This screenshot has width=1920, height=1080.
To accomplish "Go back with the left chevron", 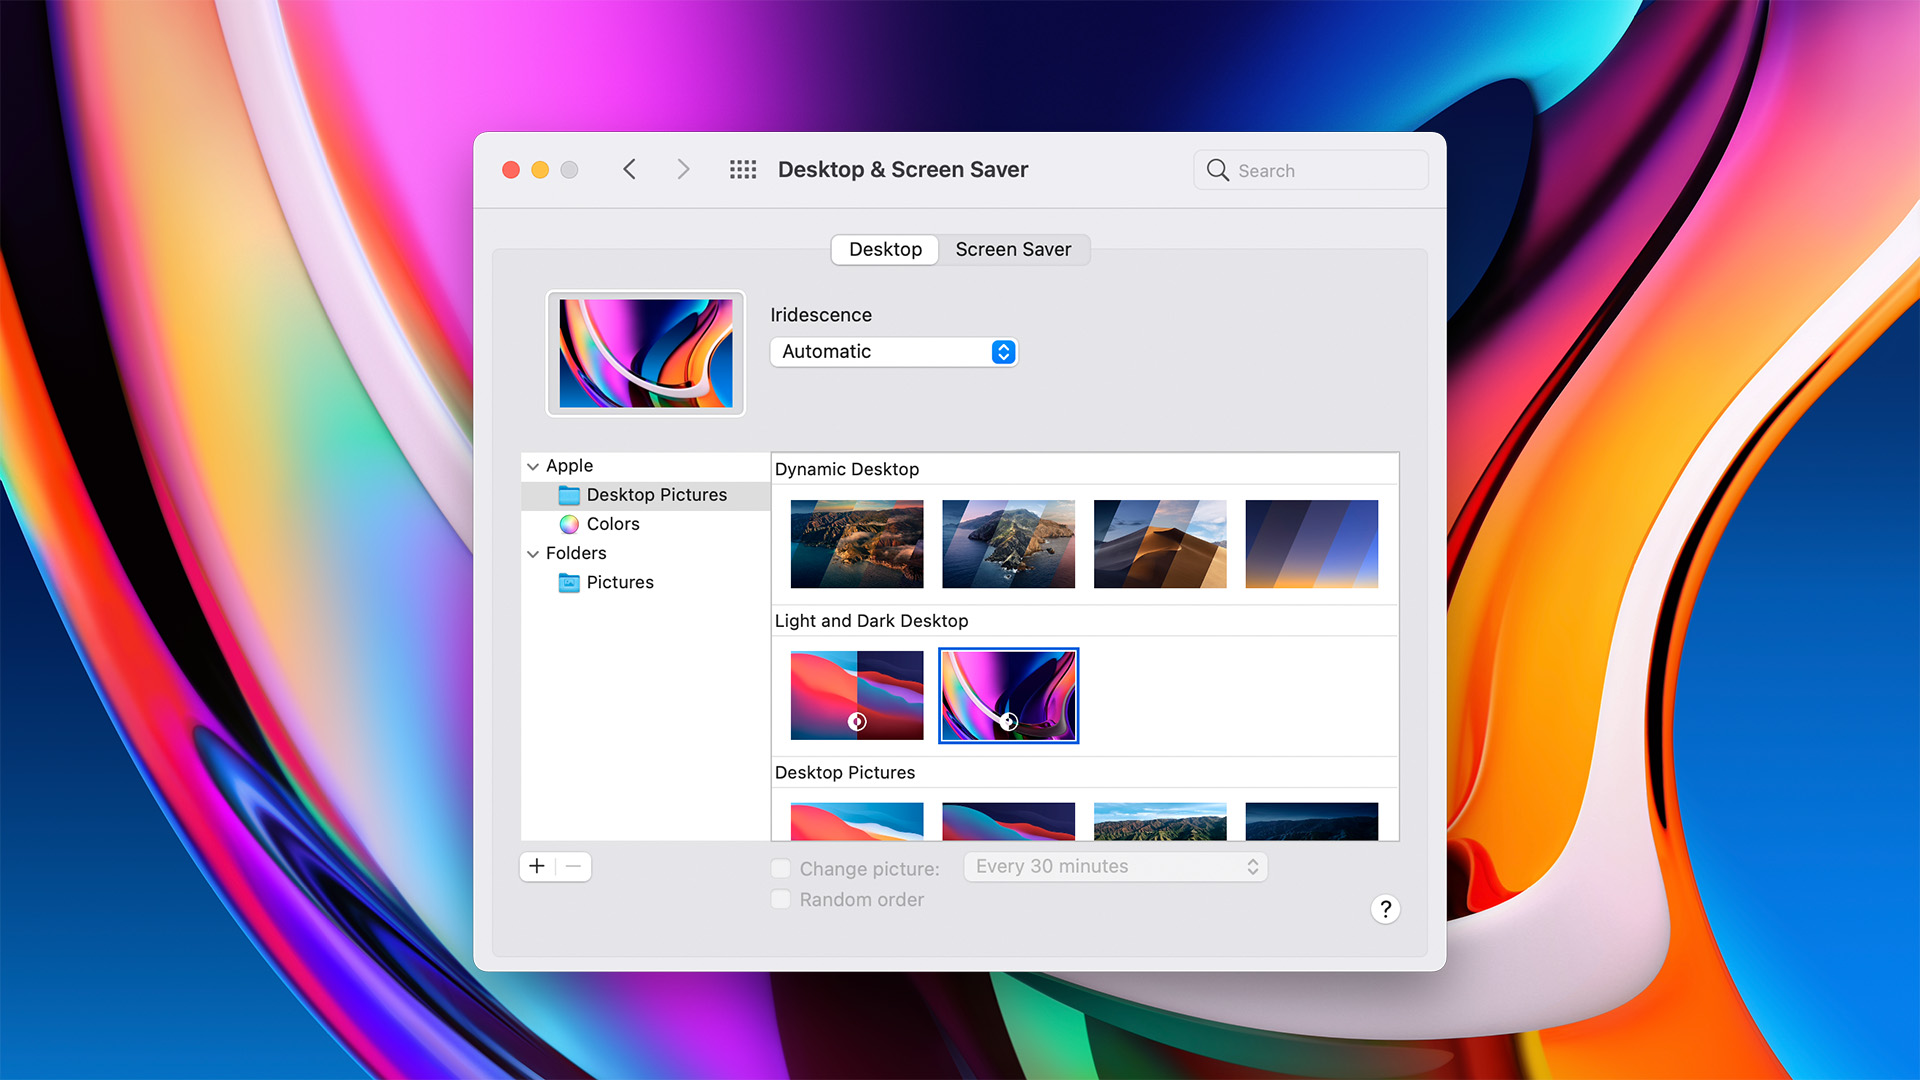I will (629, 169).
